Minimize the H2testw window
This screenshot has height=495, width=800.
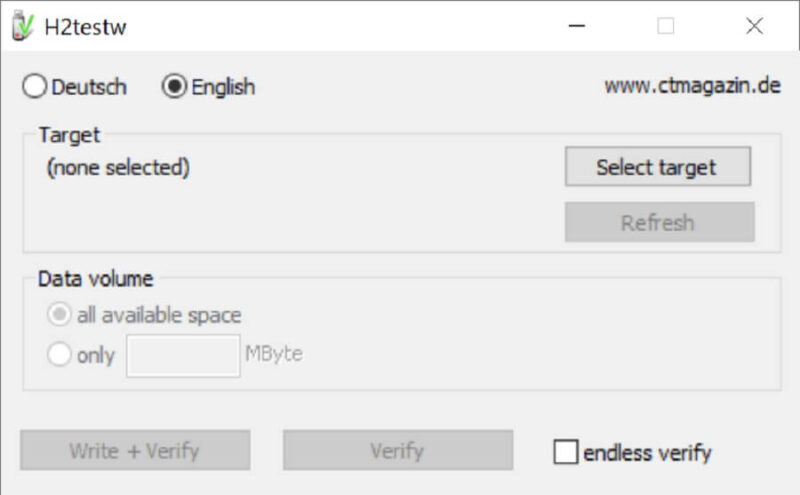pos(577,26)
